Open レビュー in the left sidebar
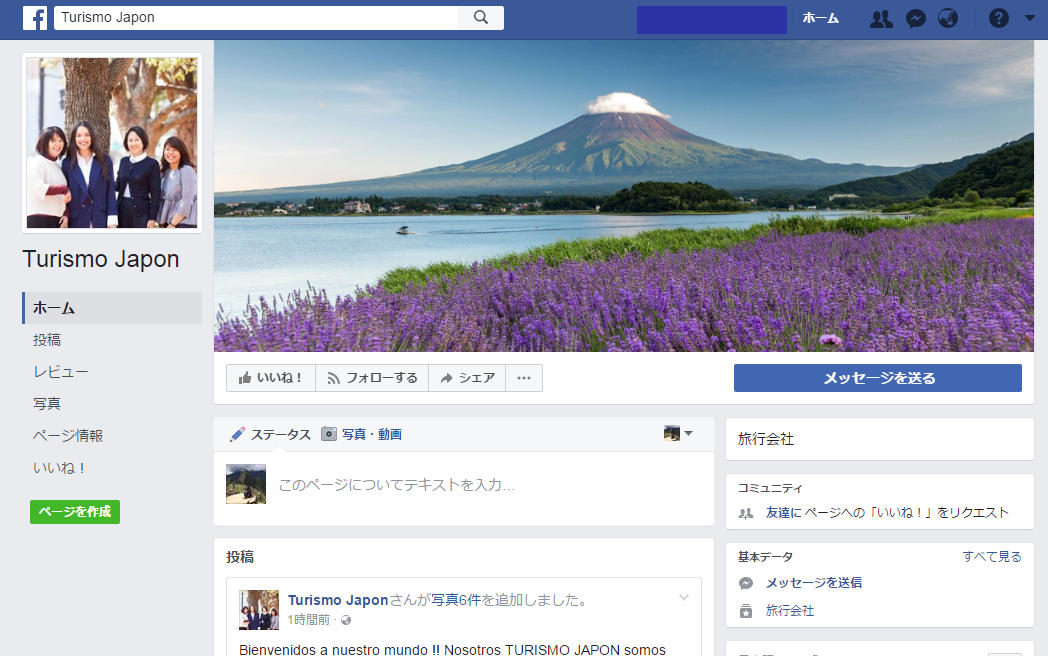1048x656 pixels. pyautogui.click(x=61, y=372)
